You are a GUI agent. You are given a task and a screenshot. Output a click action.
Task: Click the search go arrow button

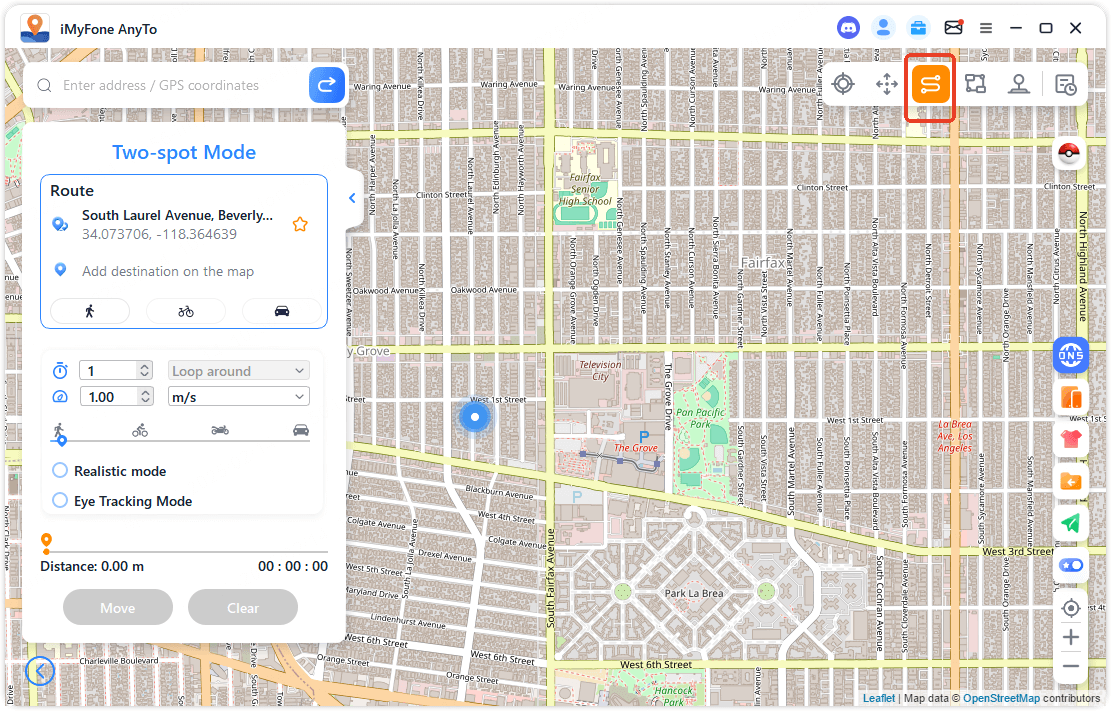[x=326, y=85]
